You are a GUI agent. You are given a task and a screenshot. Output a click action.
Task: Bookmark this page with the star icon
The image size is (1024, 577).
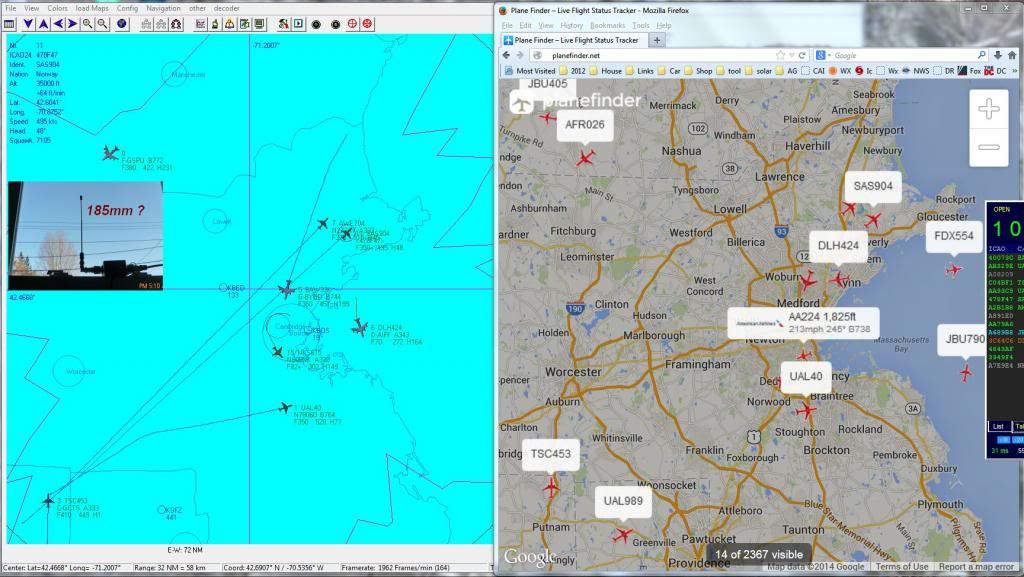point(780,55)
